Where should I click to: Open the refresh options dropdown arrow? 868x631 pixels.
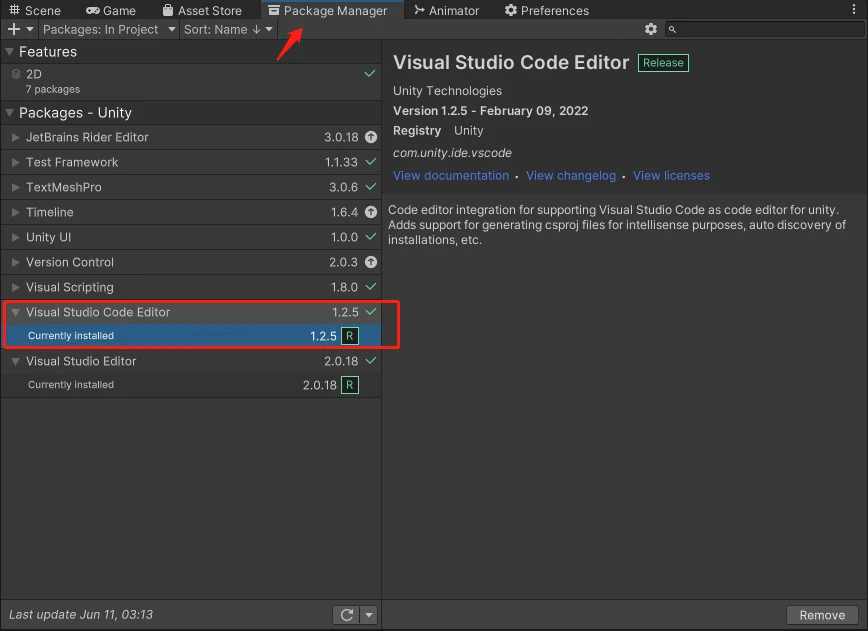369,615
